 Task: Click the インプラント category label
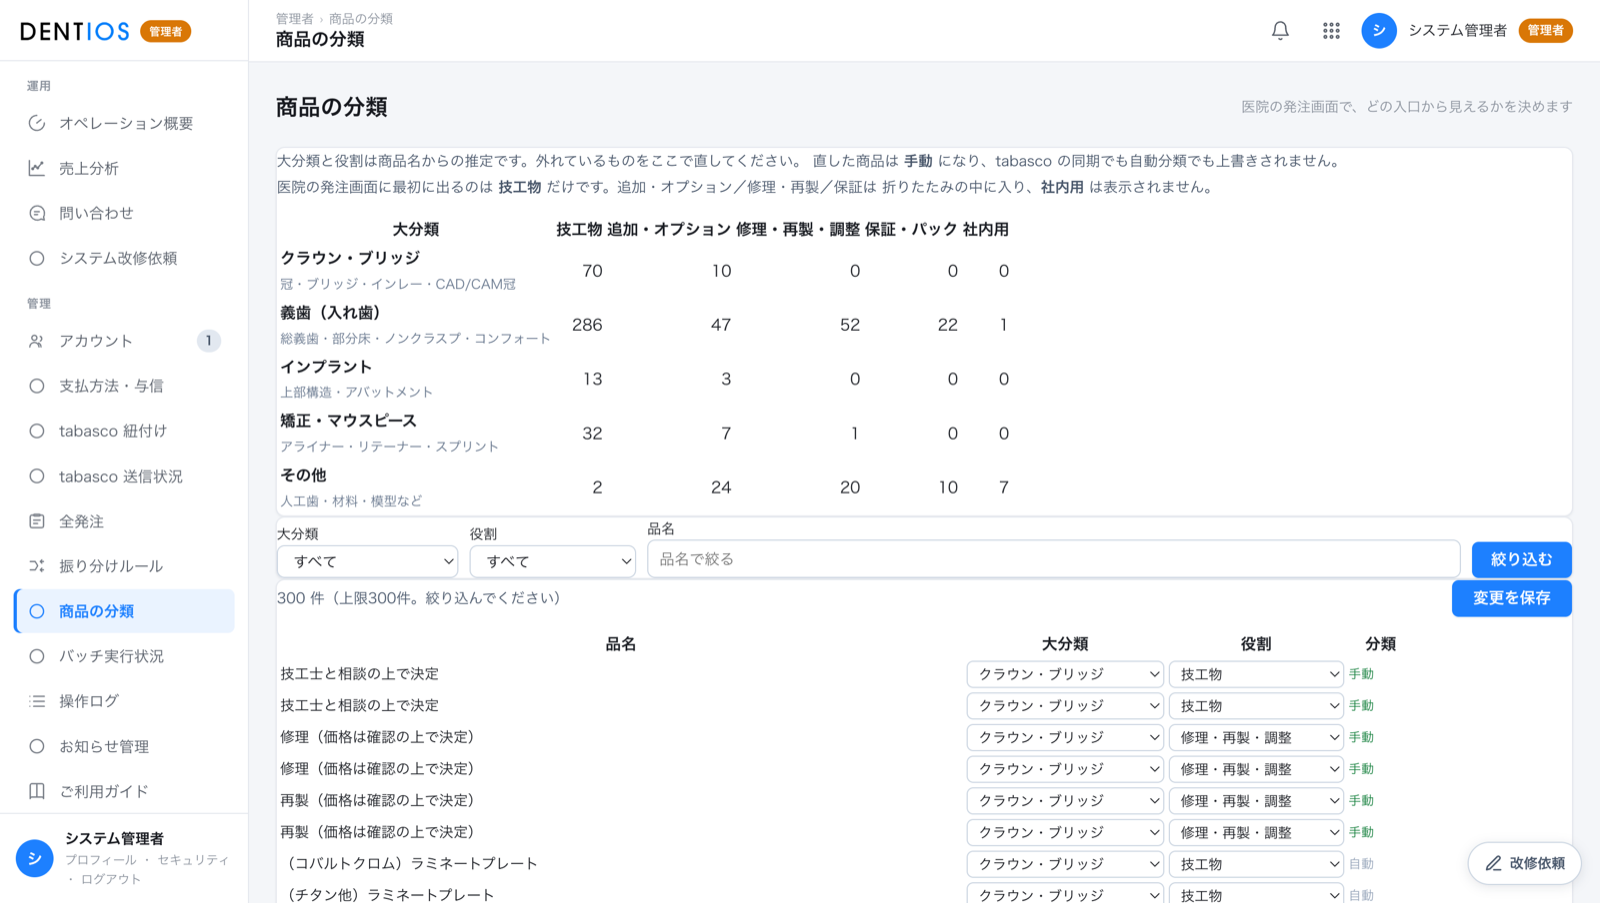pos(326,367)
